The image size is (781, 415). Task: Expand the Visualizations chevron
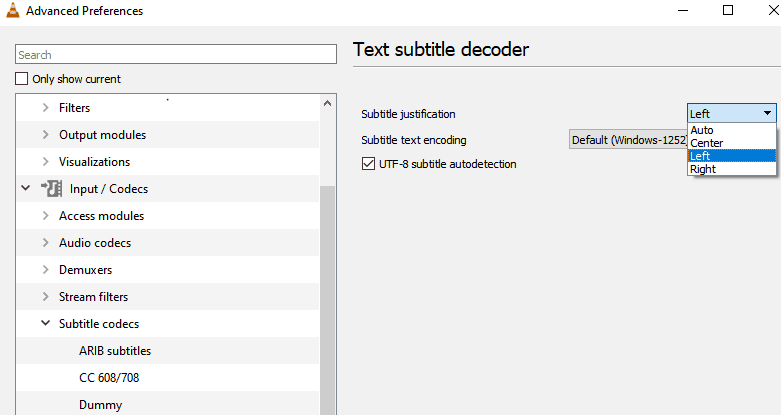(45, 161)
